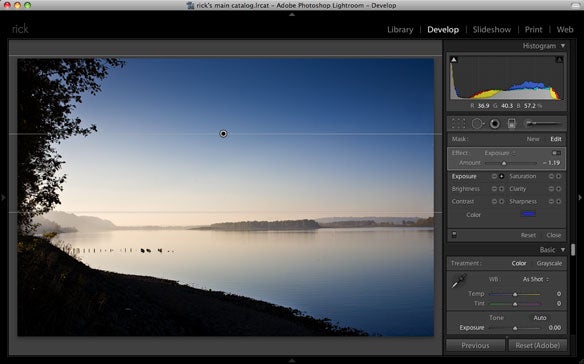Toggle the top panel with the arrow

pos(292,15)
